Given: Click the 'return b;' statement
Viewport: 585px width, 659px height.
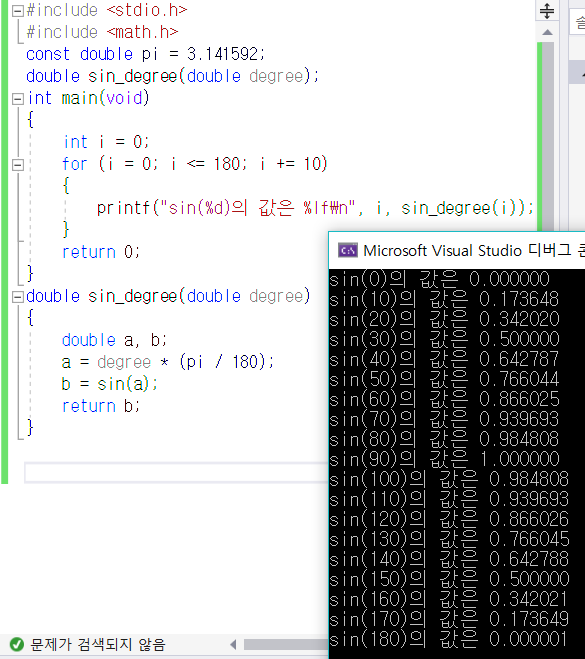Looking at the screenshot, I should (101, 406).
